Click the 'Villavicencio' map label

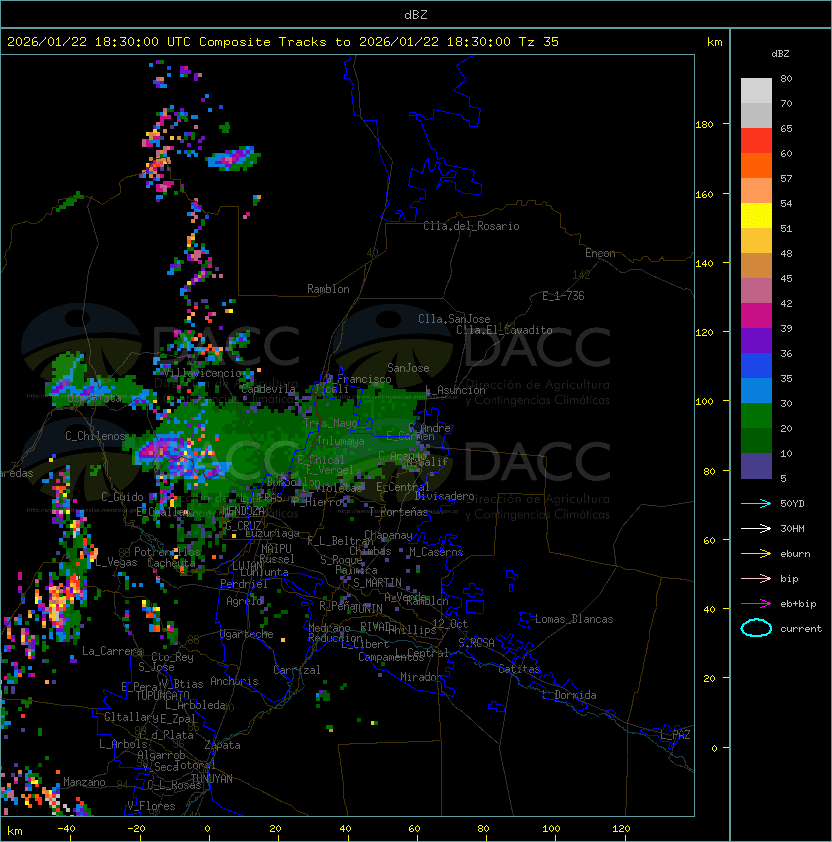(x=202, y=373)
